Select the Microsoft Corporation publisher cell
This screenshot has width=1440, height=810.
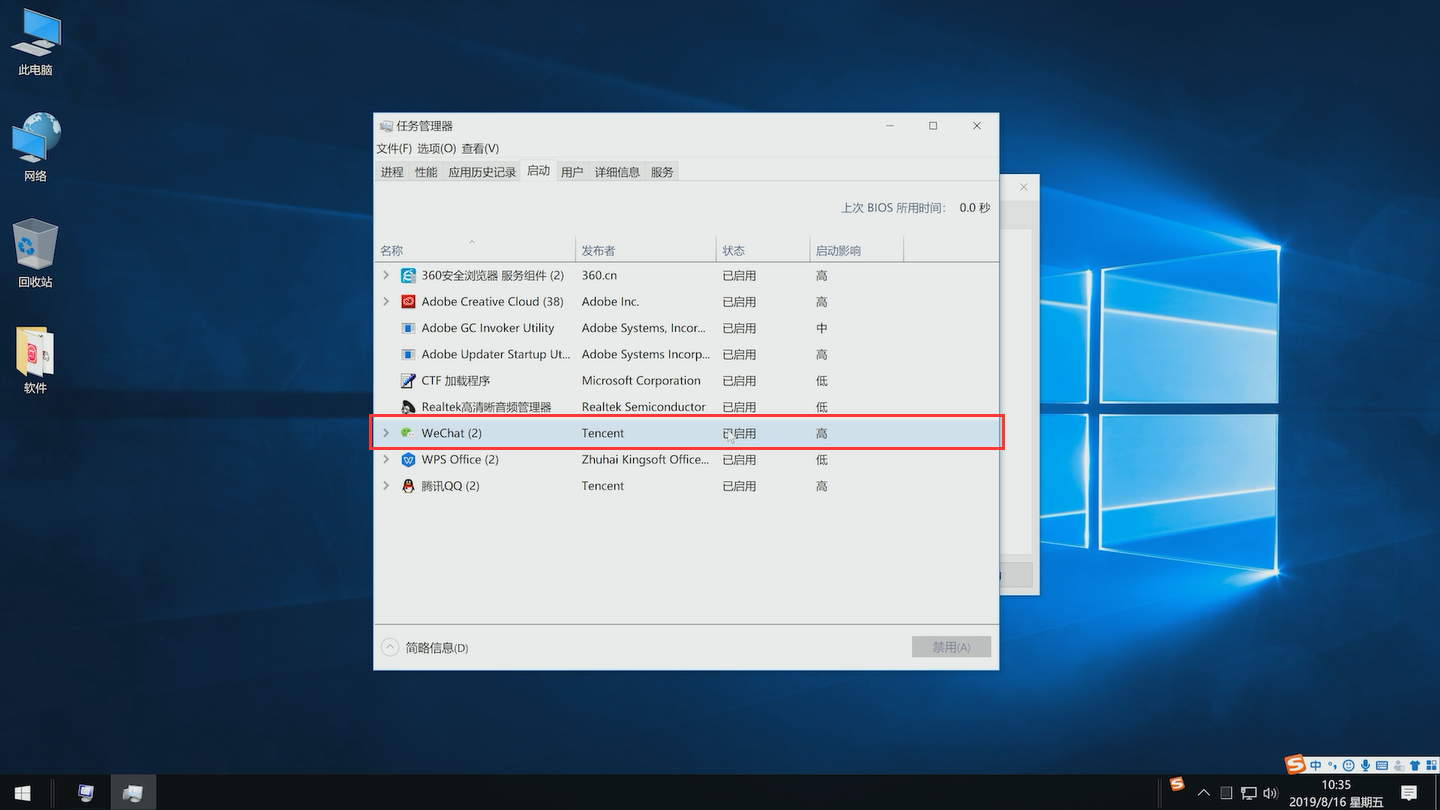click(641, 380)
